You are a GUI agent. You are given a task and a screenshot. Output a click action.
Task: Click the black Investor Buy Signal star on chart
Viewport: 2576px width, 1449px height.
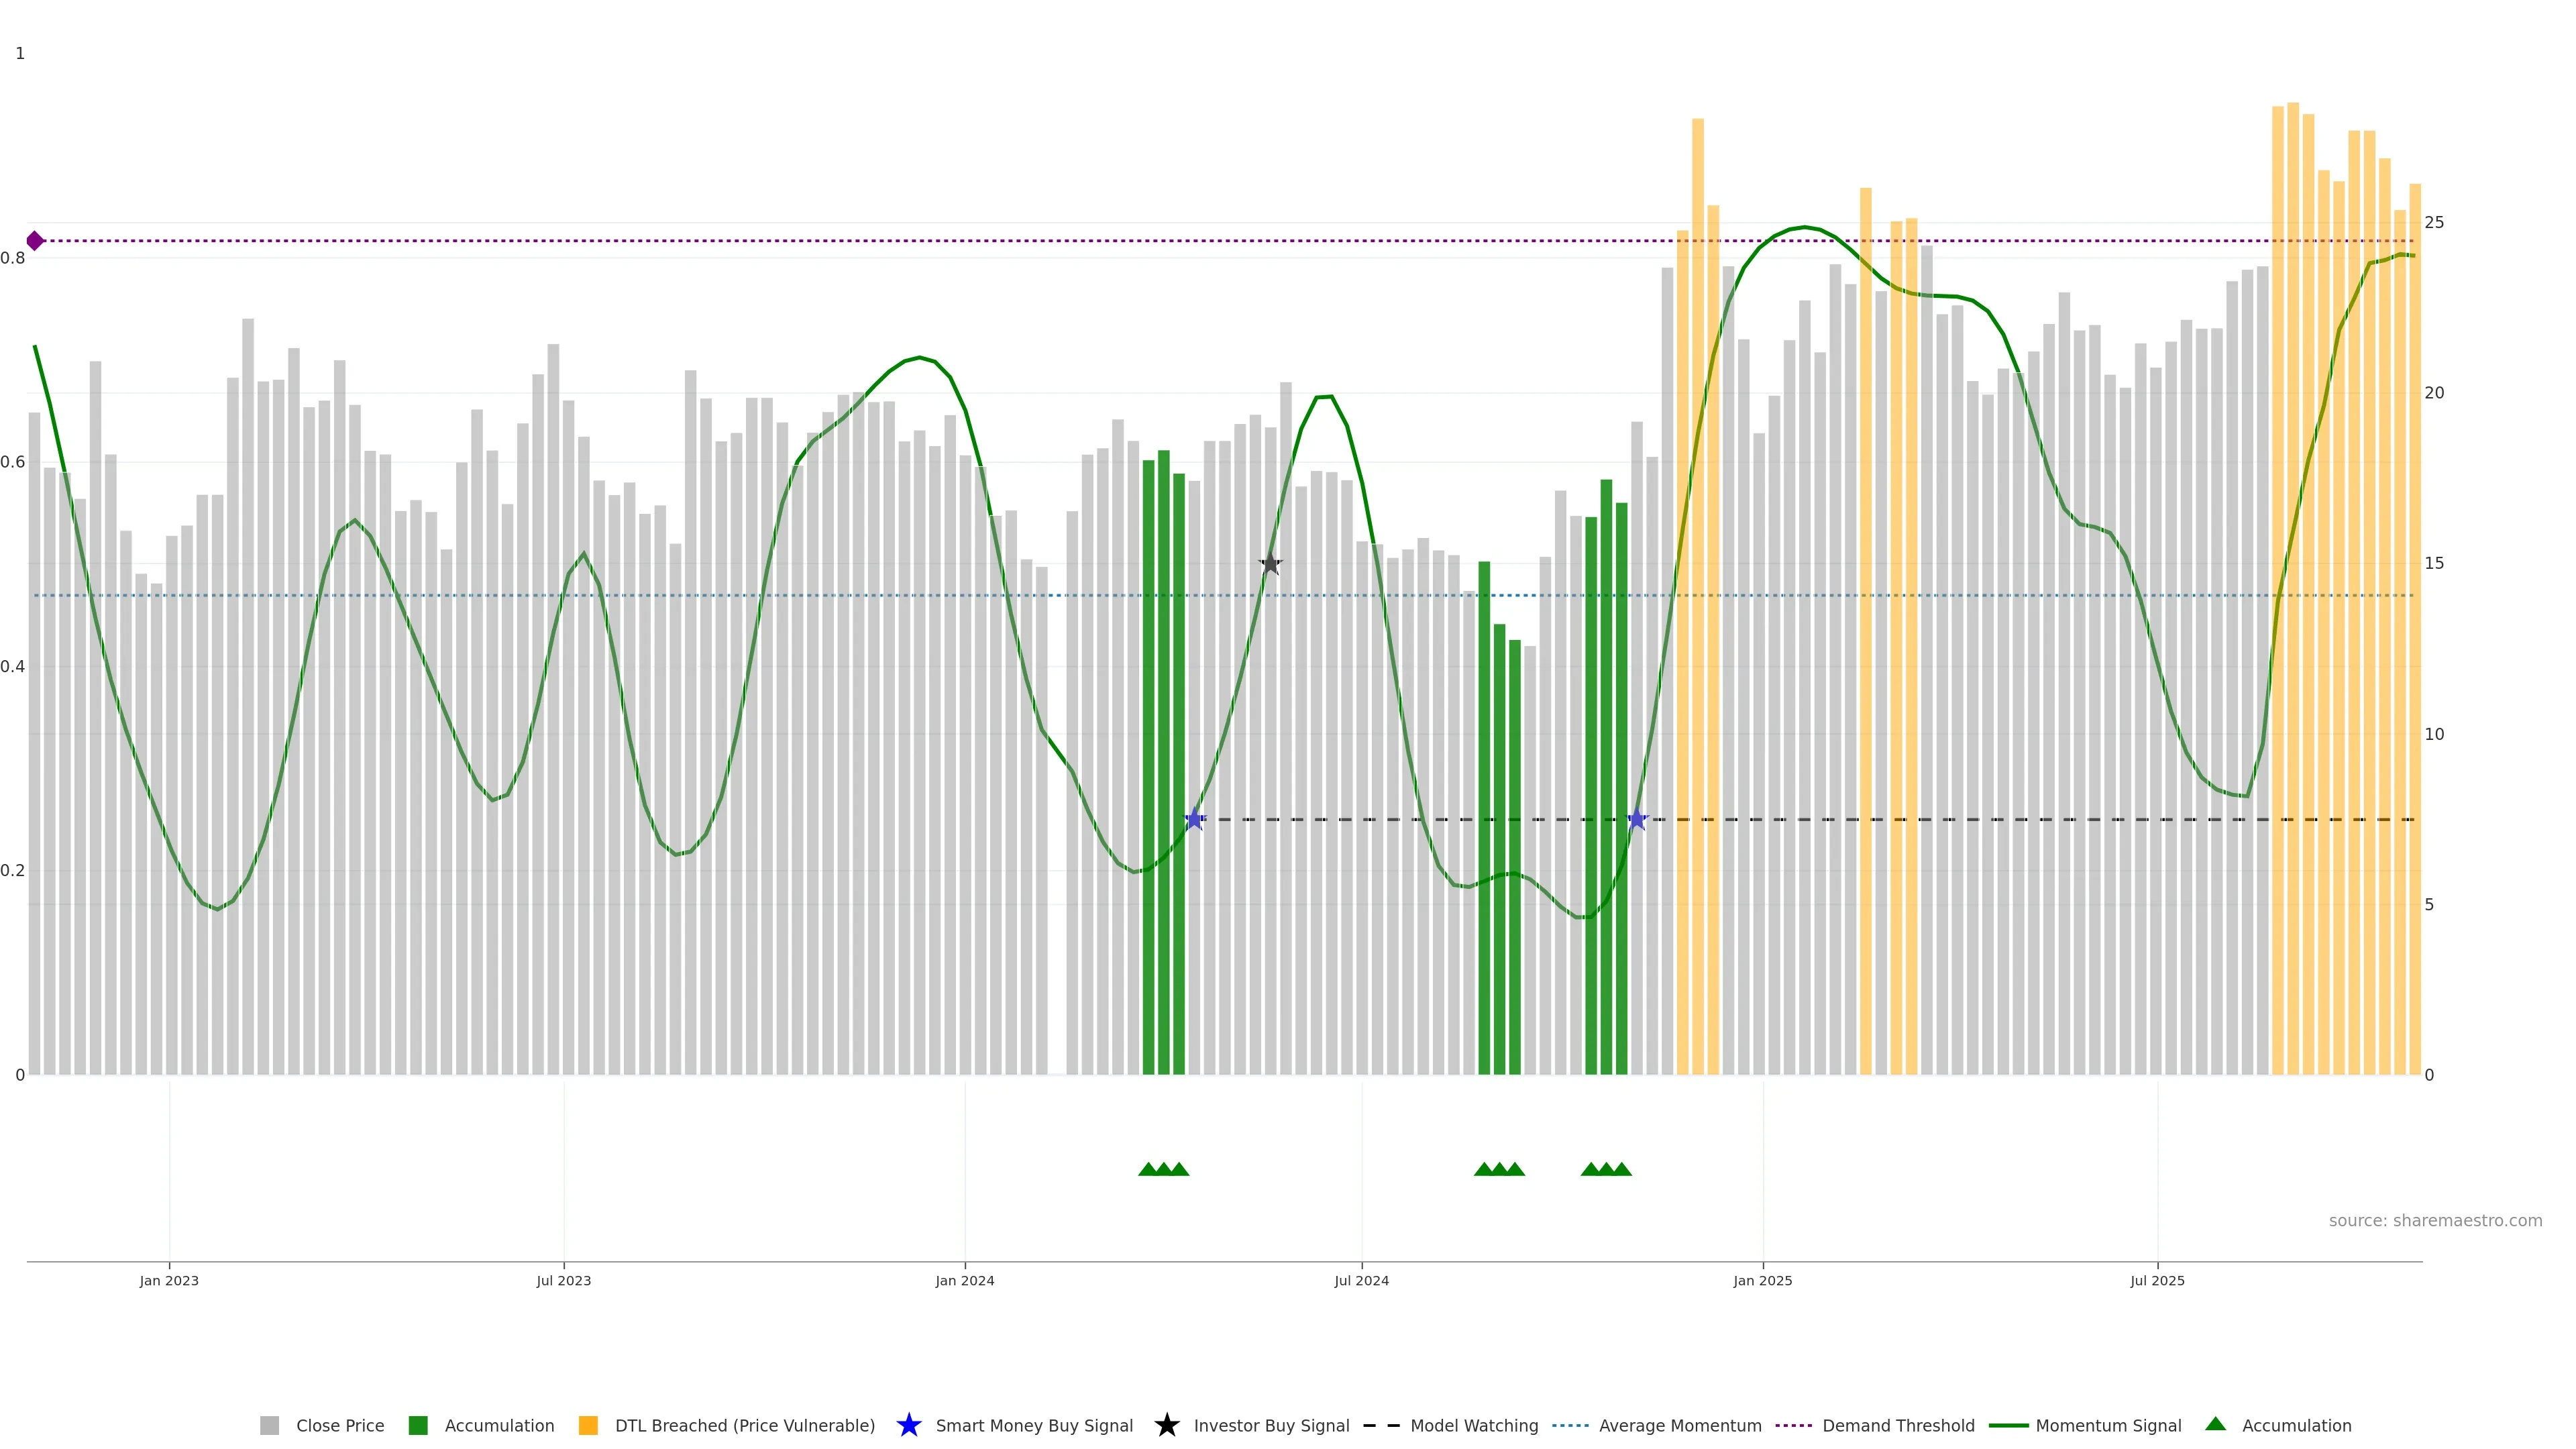(x=1270, y=564)
